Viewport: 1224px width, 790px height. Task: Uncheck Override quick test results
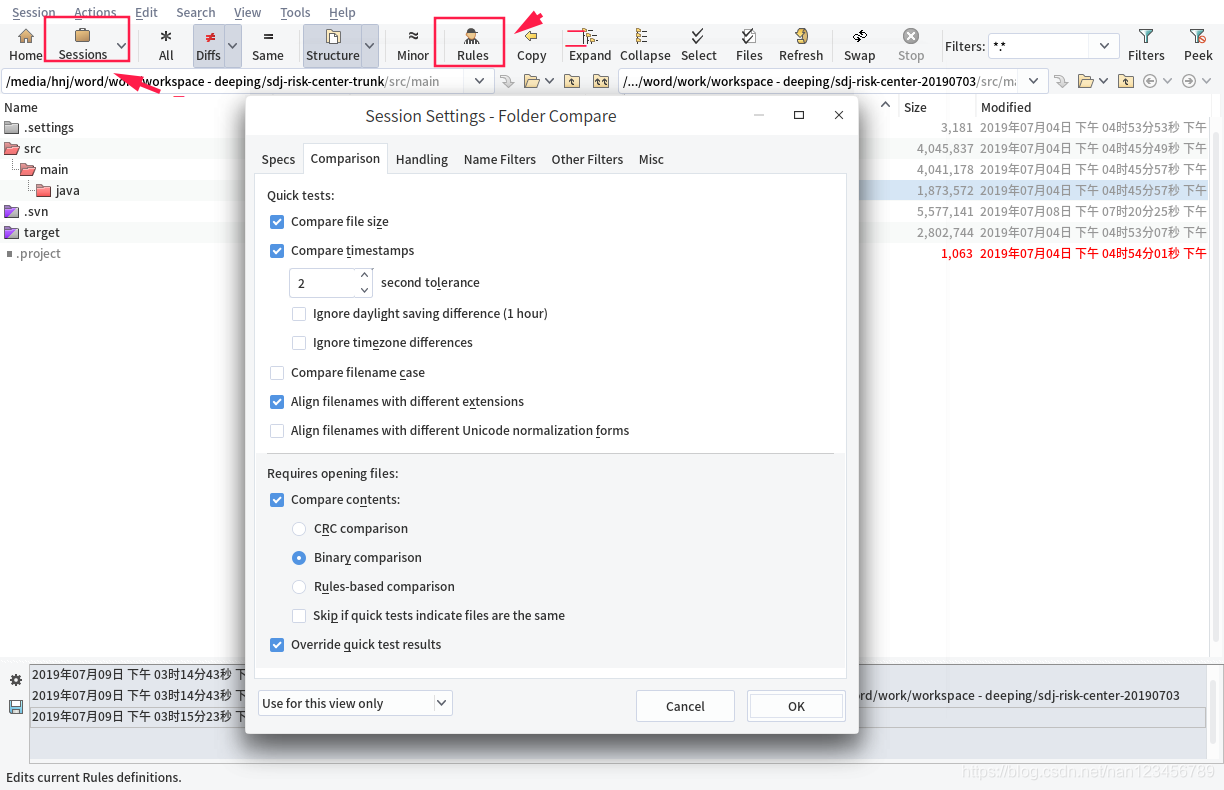coord(277,645)
